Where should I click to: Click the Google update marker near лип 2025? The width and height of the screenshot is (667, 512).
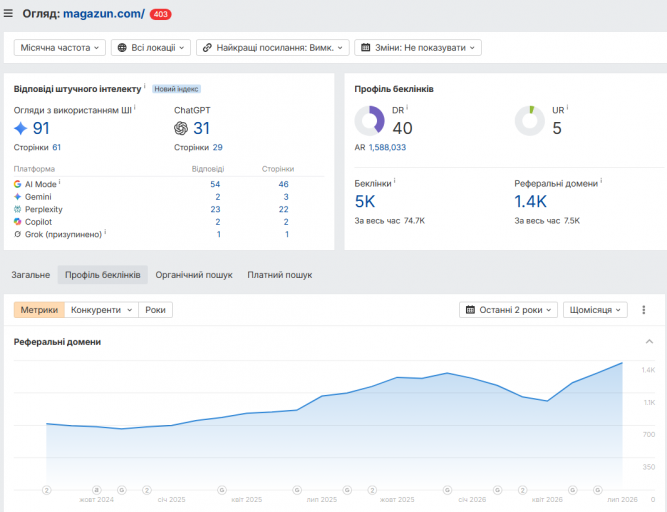coord(297,490)
